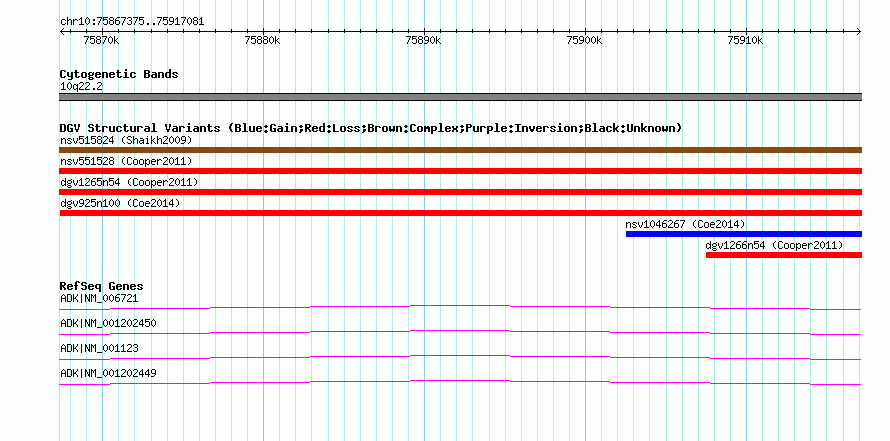Open the nsv1046267 (Coe2014) label
The height and width of the screenshot is (441, 890).
pos(685,224)
